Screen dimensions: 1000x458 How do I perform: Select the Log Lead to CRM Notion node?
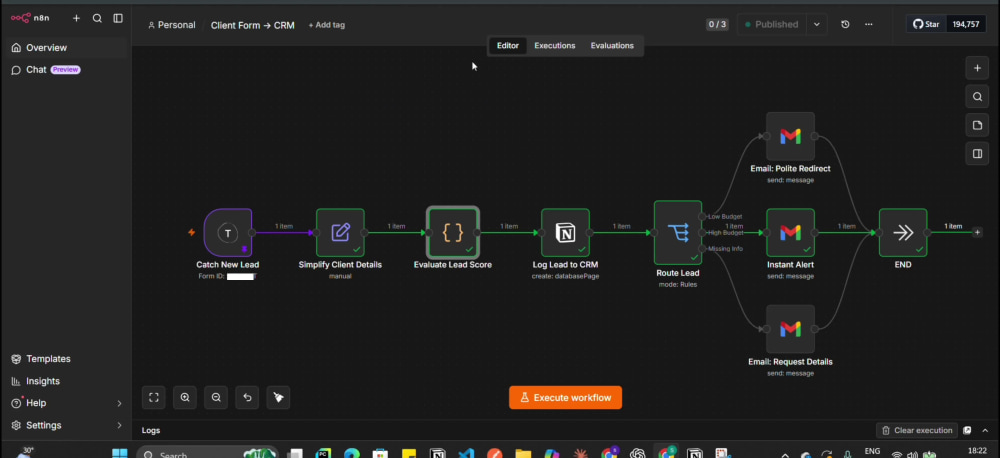(x=565, y=233)
